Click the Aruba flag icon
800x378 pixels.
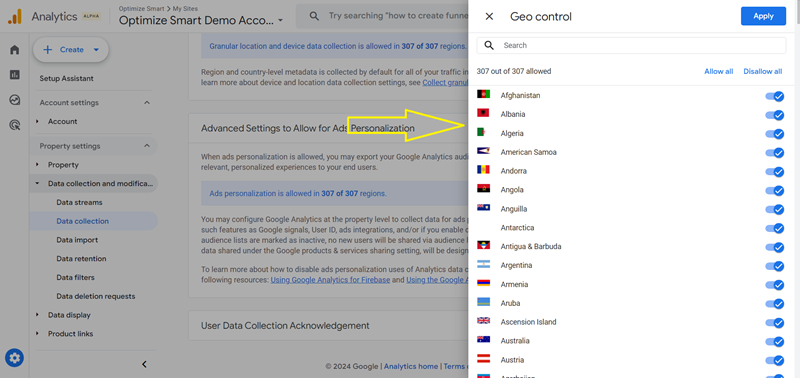[x=483, y=302]
